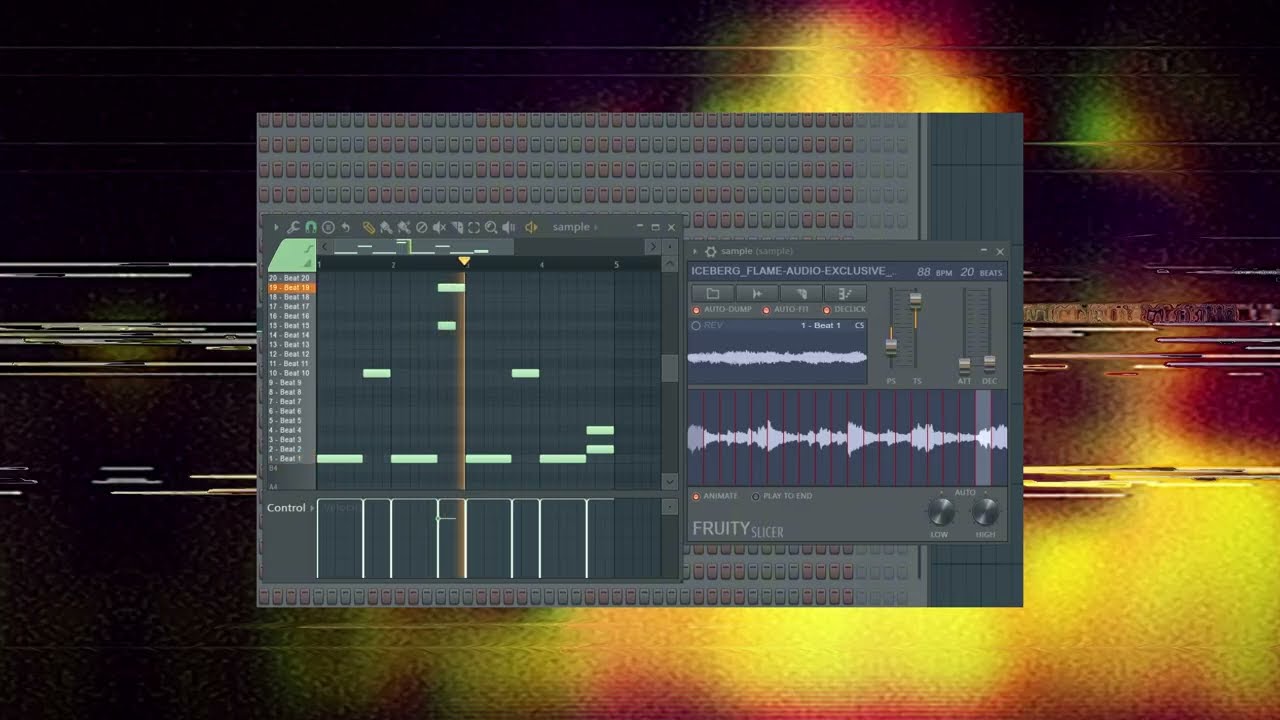Click the slicing options arrow button
This screenshot has width=1280, height=720.
(757, 293)
